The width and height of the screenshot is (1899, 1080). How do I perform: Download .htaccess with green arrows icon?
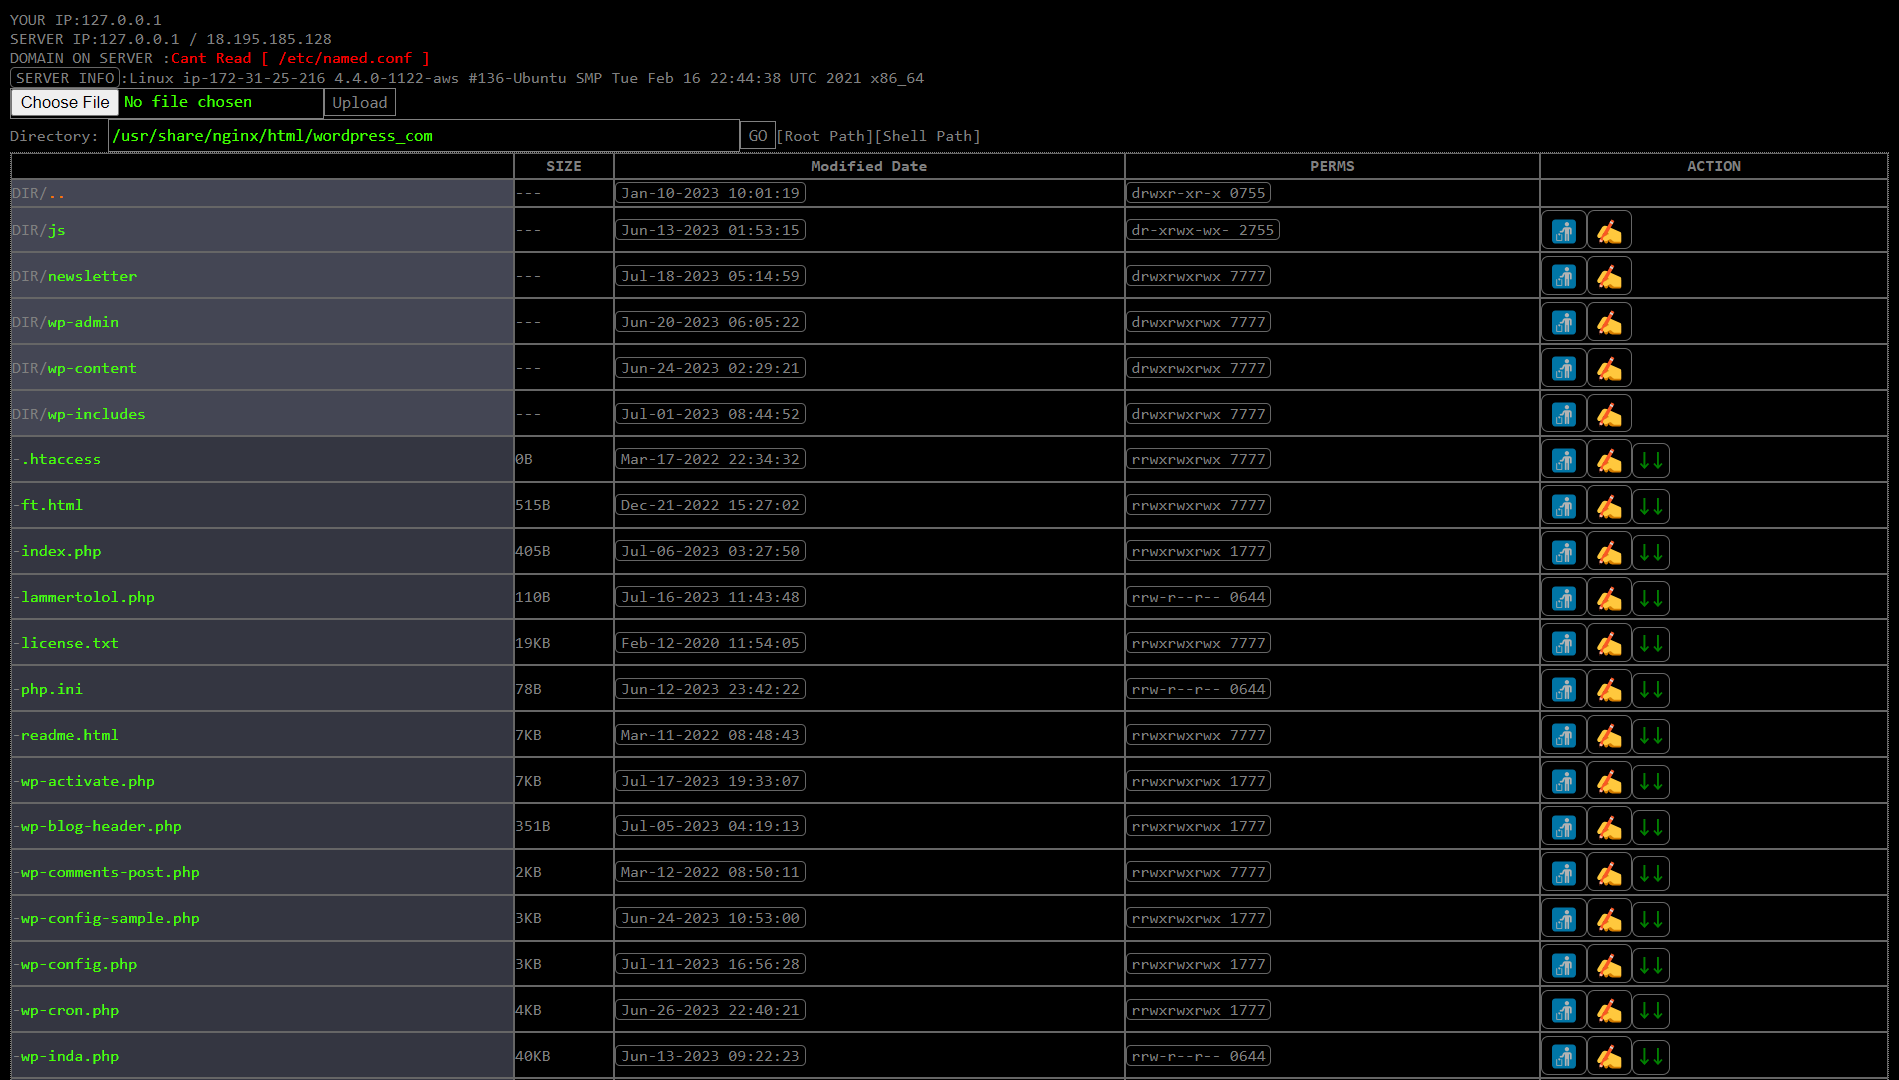[x=1651, y=460]
